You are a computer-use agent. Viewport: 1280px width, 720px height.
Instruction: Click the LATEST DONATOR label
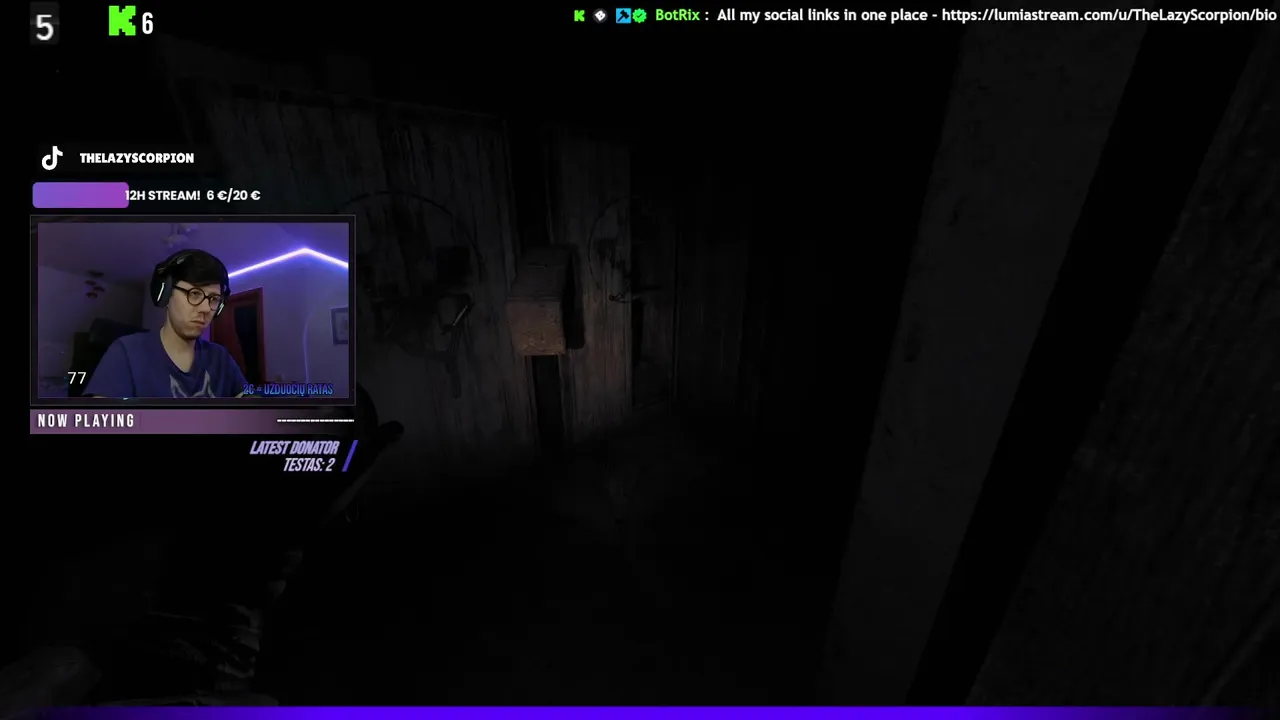[x=295, y=448]
